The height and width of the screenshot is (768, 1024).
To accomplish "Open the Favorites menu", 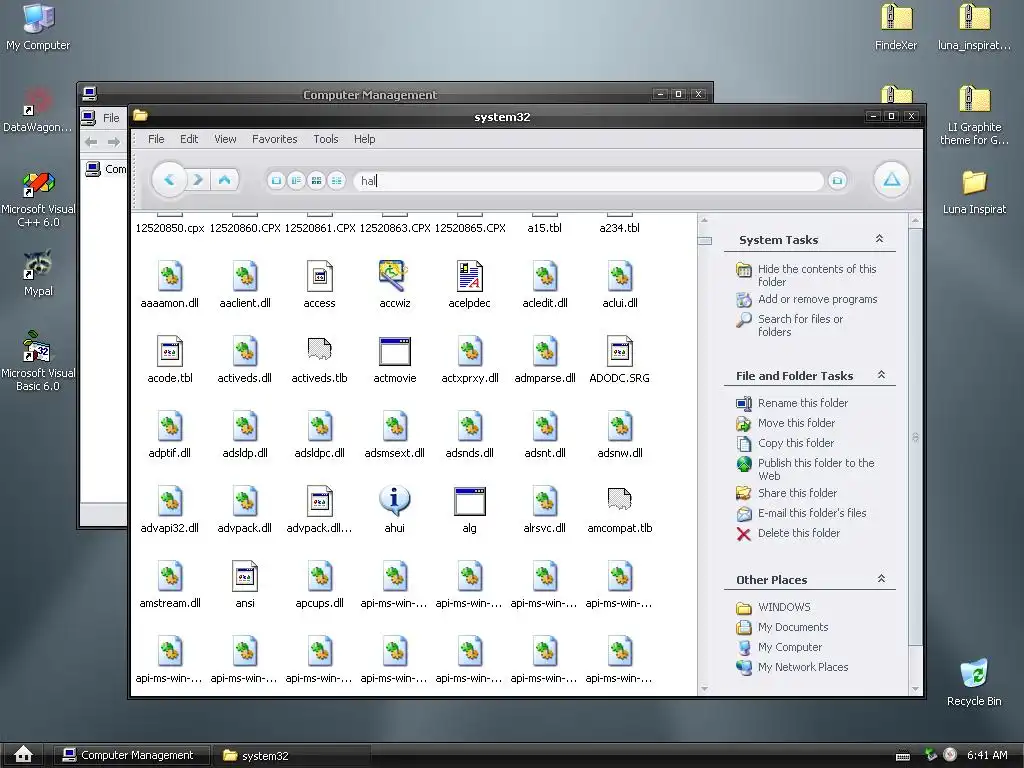I will coord(274,139).
